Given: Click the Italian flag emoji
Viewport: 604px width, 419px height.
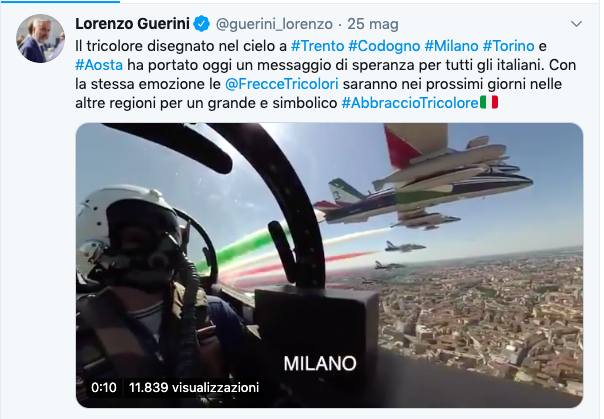Looking at the screenshot, I should (x=489, y=102).
